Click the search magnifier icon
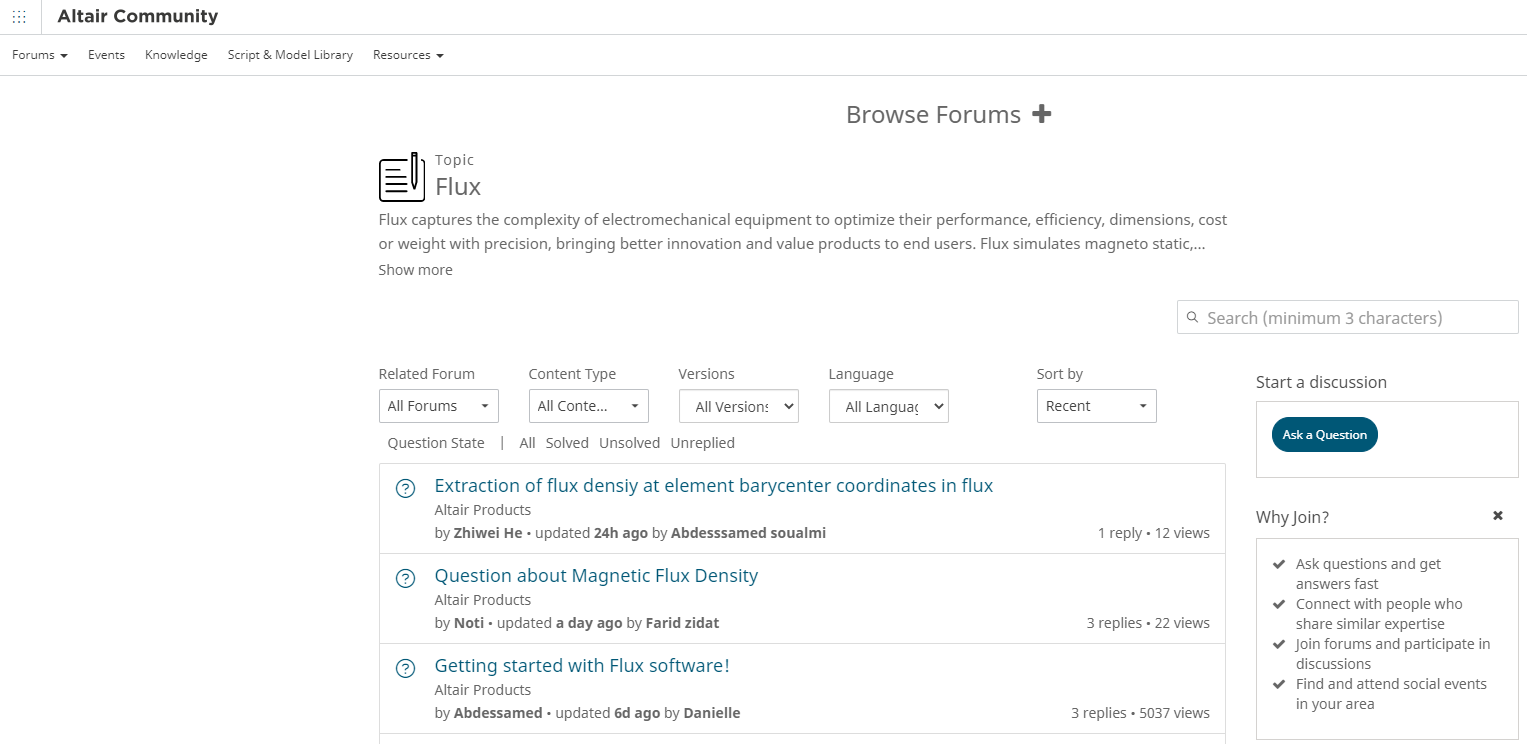1527x744 pixels. [x=1192, y=318]
